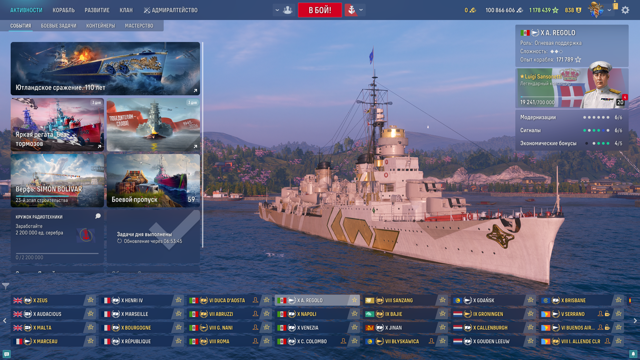Switch to the Контейнеры tab
The image size is (640, 360).
(100, 25)
